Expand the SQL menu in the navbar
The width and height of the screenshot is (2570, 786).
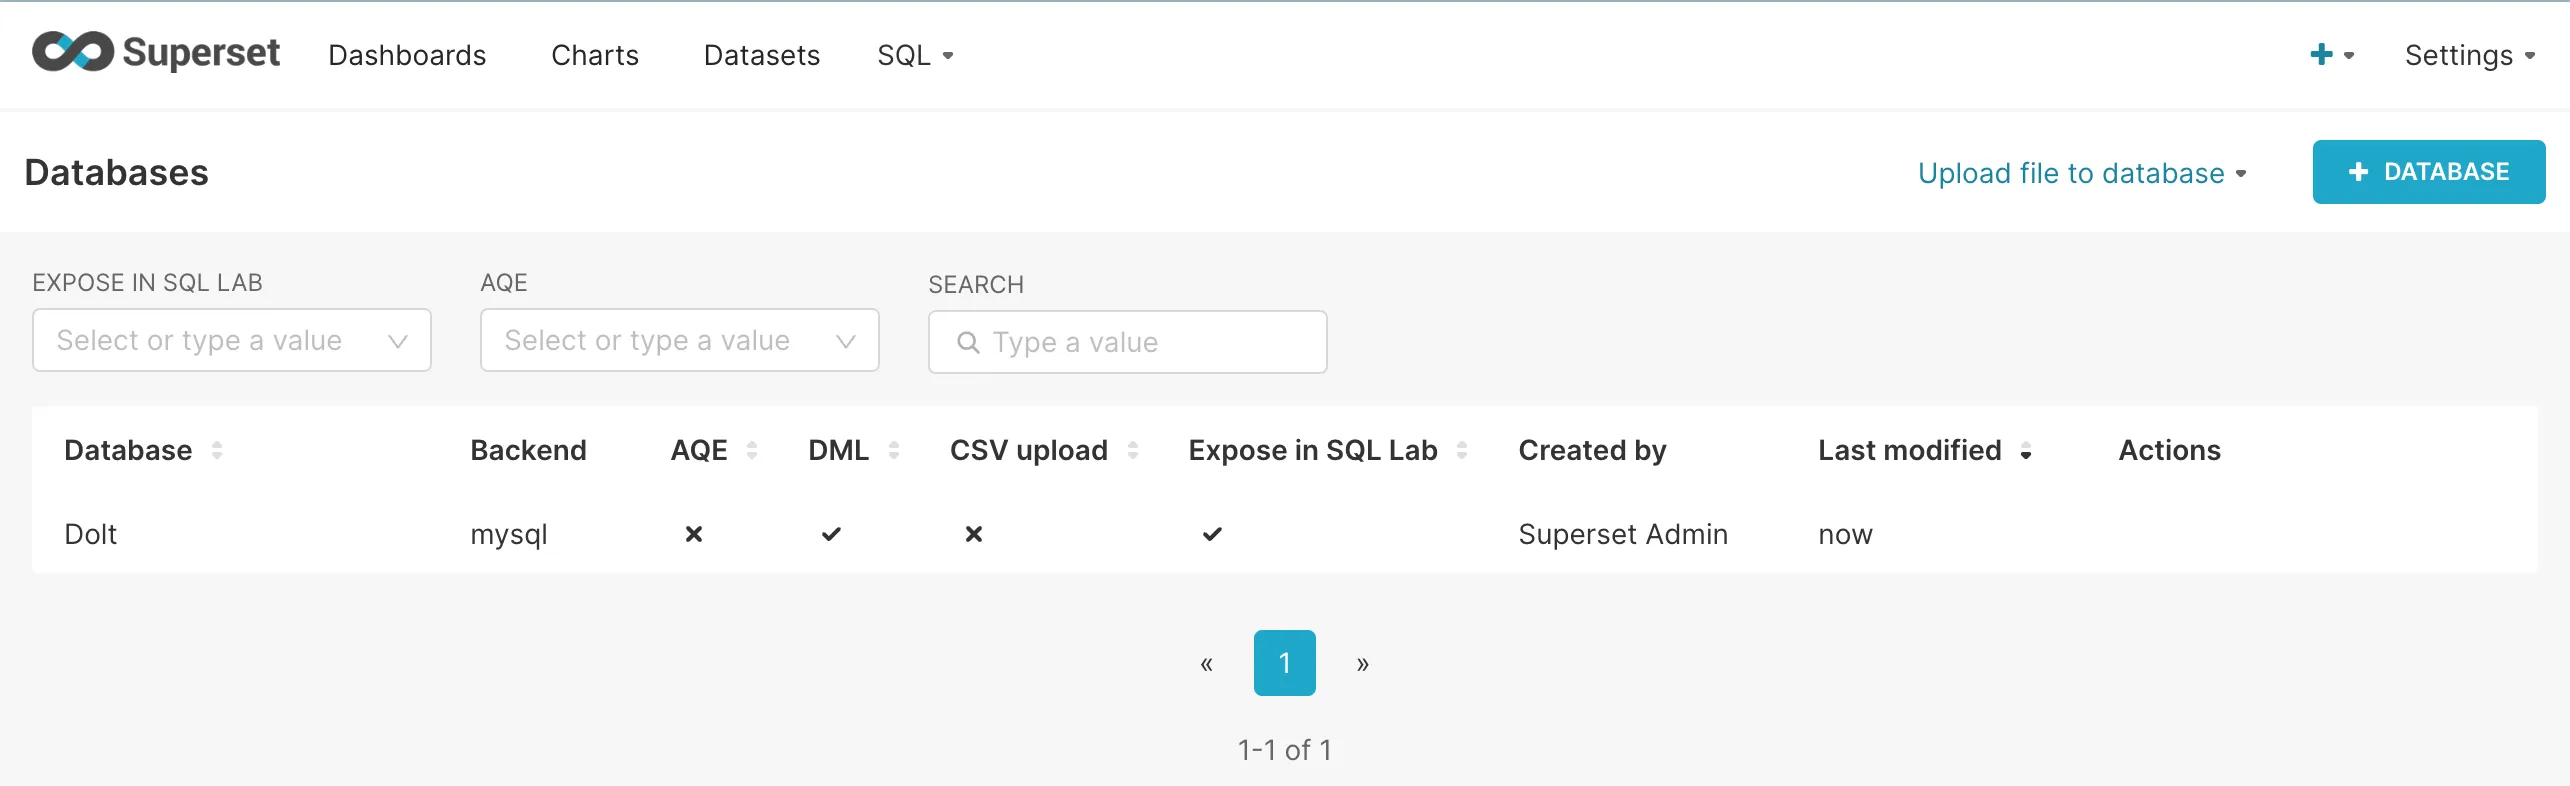[x=914, y=55]
